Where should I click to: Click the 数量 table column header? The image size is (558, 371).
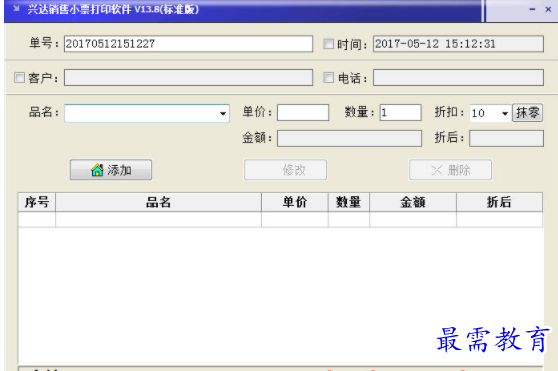349,202
